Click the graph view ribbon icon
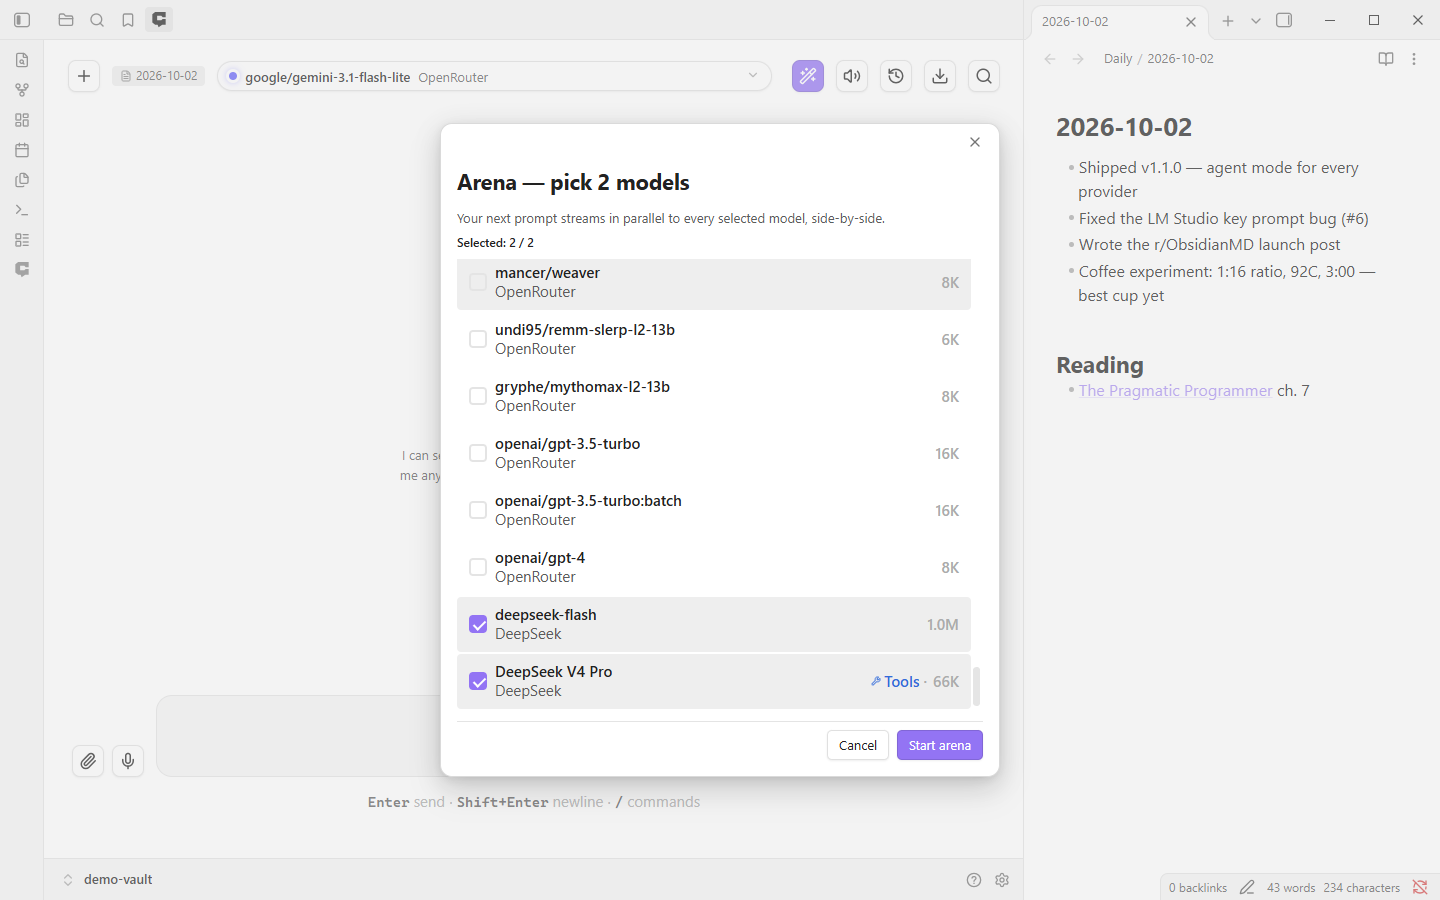 coord(22,90)
